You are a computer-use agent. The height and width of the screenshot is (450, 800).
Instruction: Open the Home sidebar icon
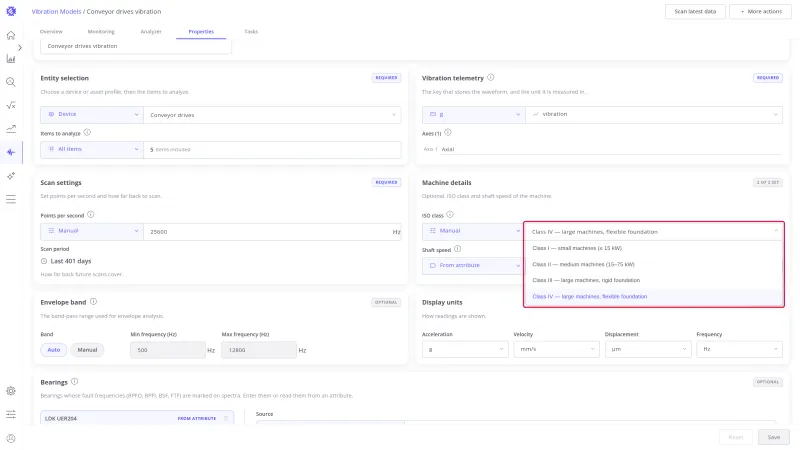[11, 35]
